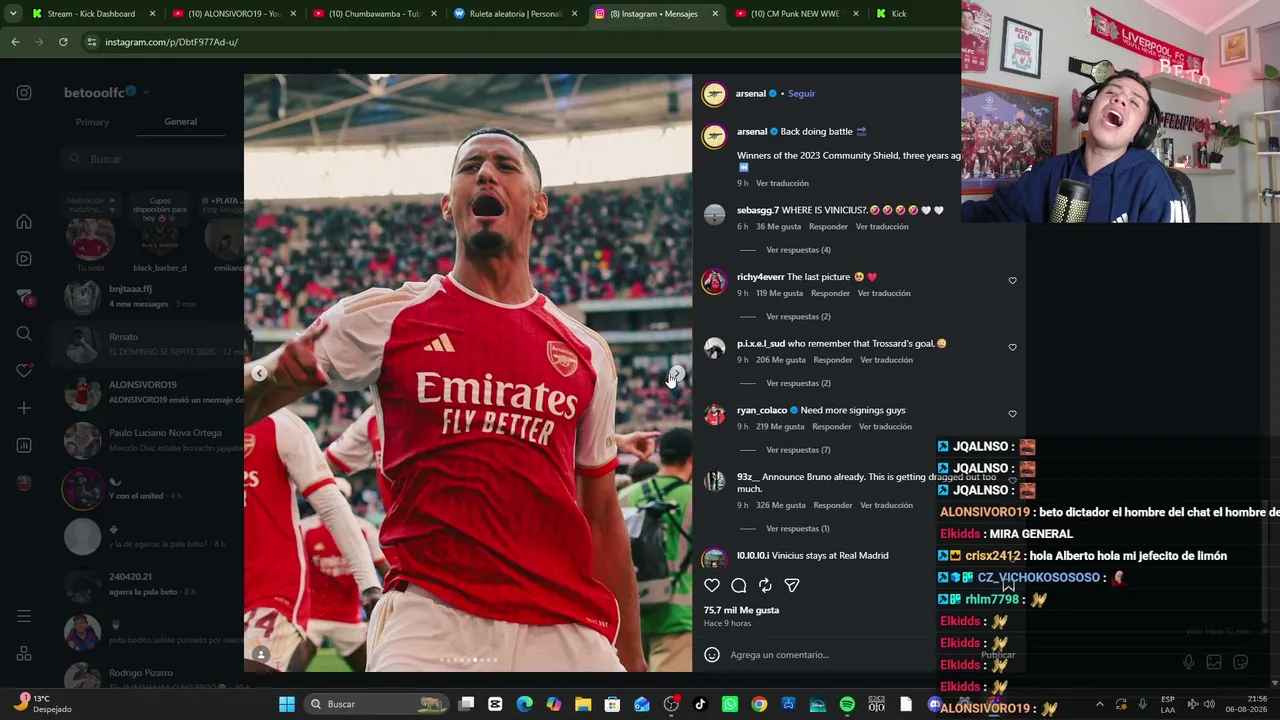The image size is (1280, 720).
Task: Go back in the browser
Action: point(15,42)
